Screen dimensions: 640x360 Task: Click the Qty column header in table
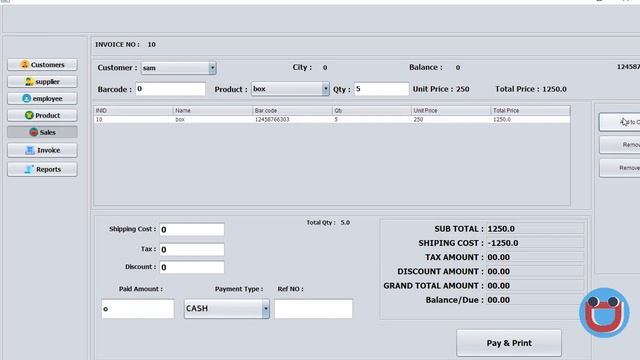(371, 111)
